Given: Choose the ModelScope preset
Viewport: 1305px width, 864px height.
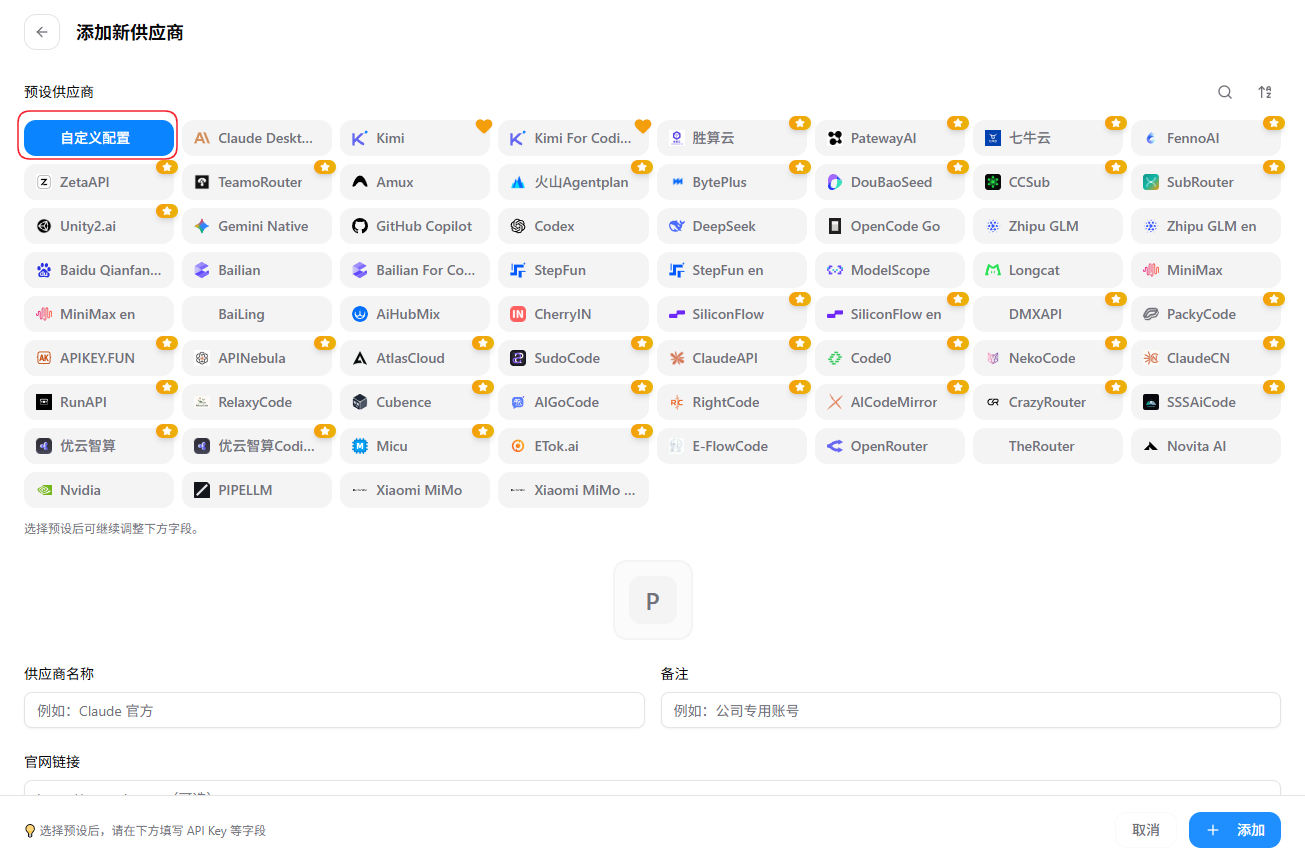Looking at the screenshot, I should (x=890, y=270).
